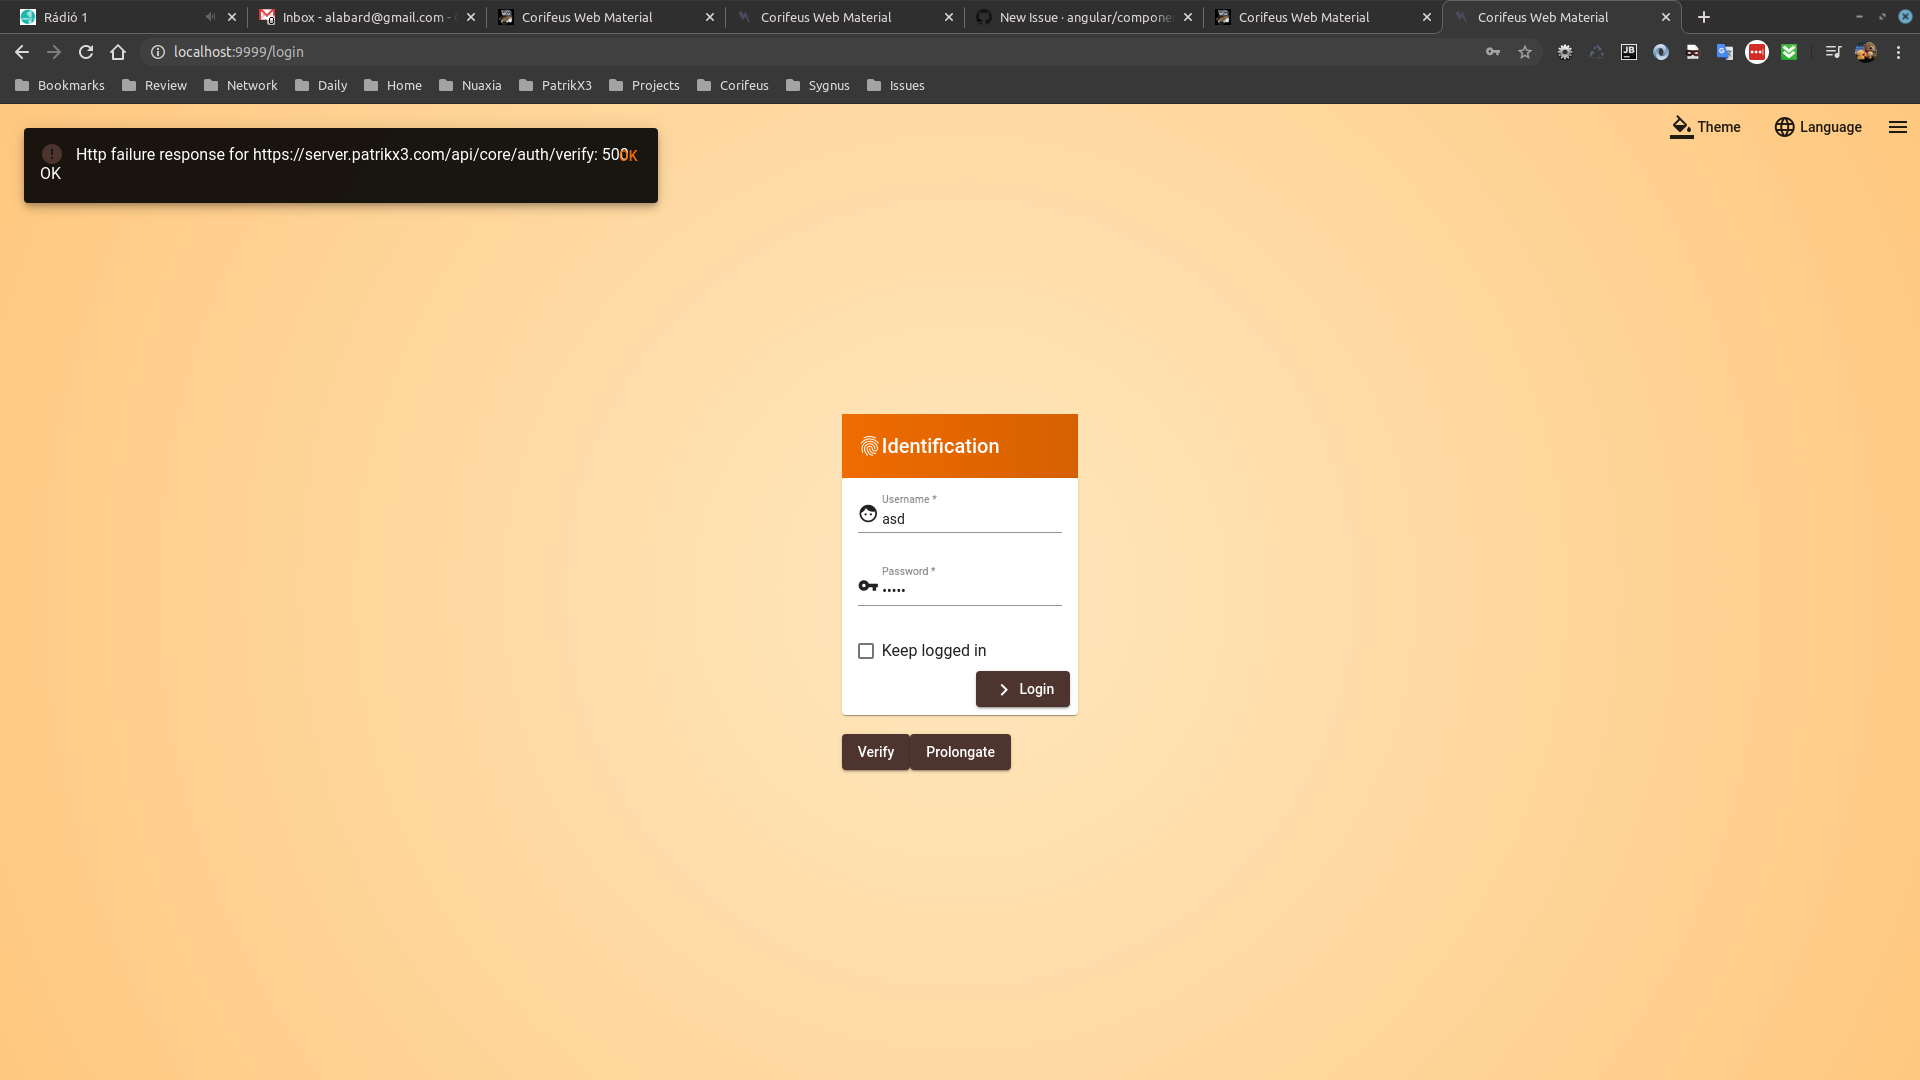Click the Language globe icon

point(1785,127)
